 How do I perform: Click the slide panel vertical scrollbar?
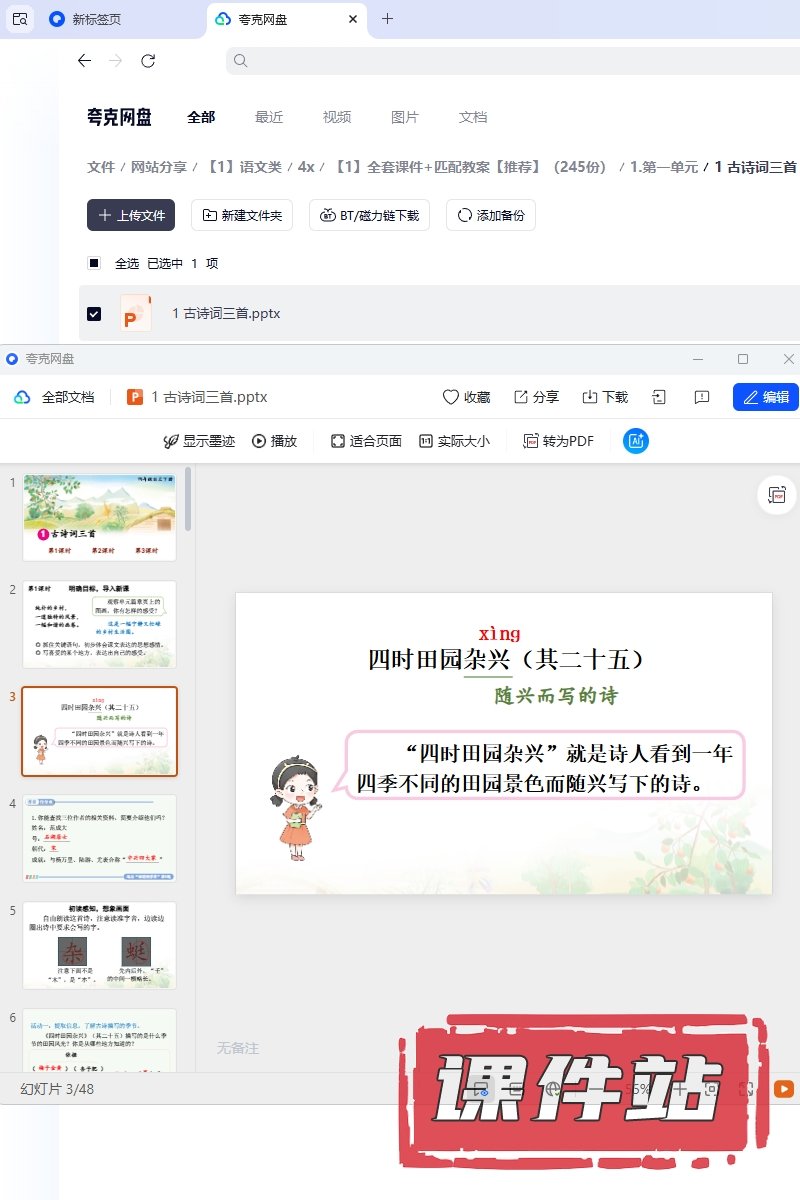pyautogui.click(x=188, y=500)
